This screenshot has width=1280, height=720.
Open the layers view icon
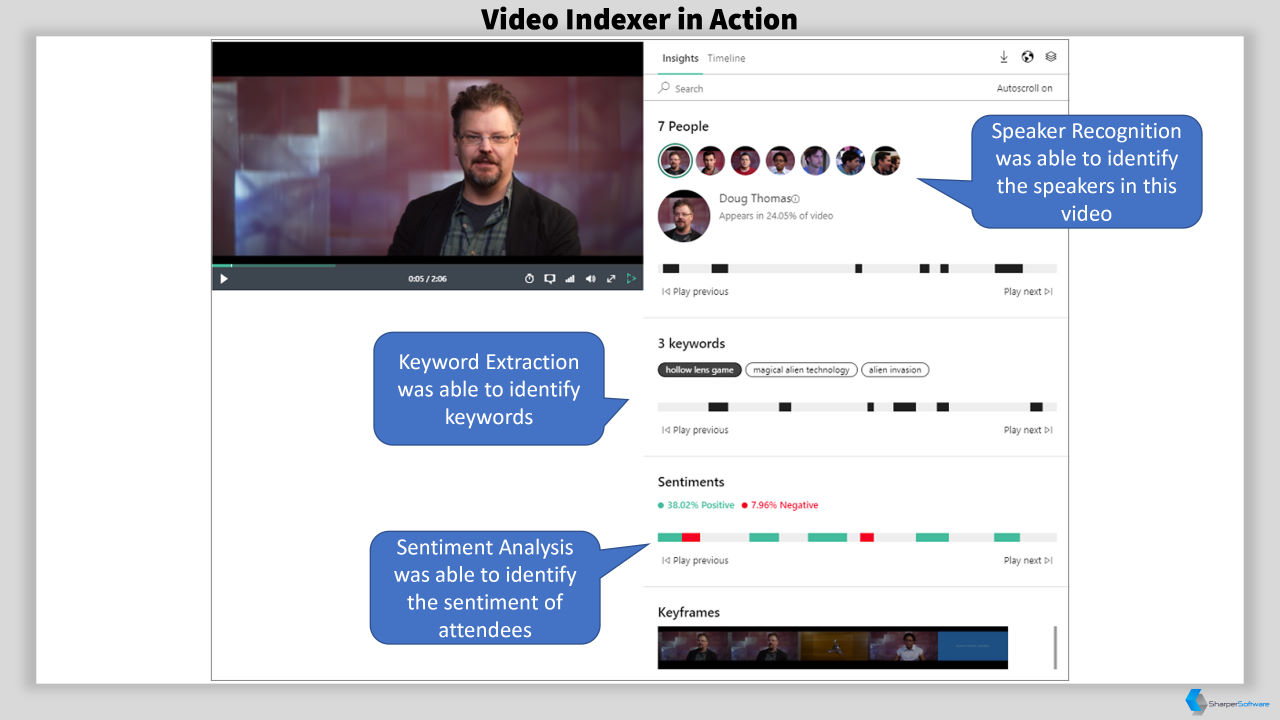pyautogui.click(x=1051, y=57)
